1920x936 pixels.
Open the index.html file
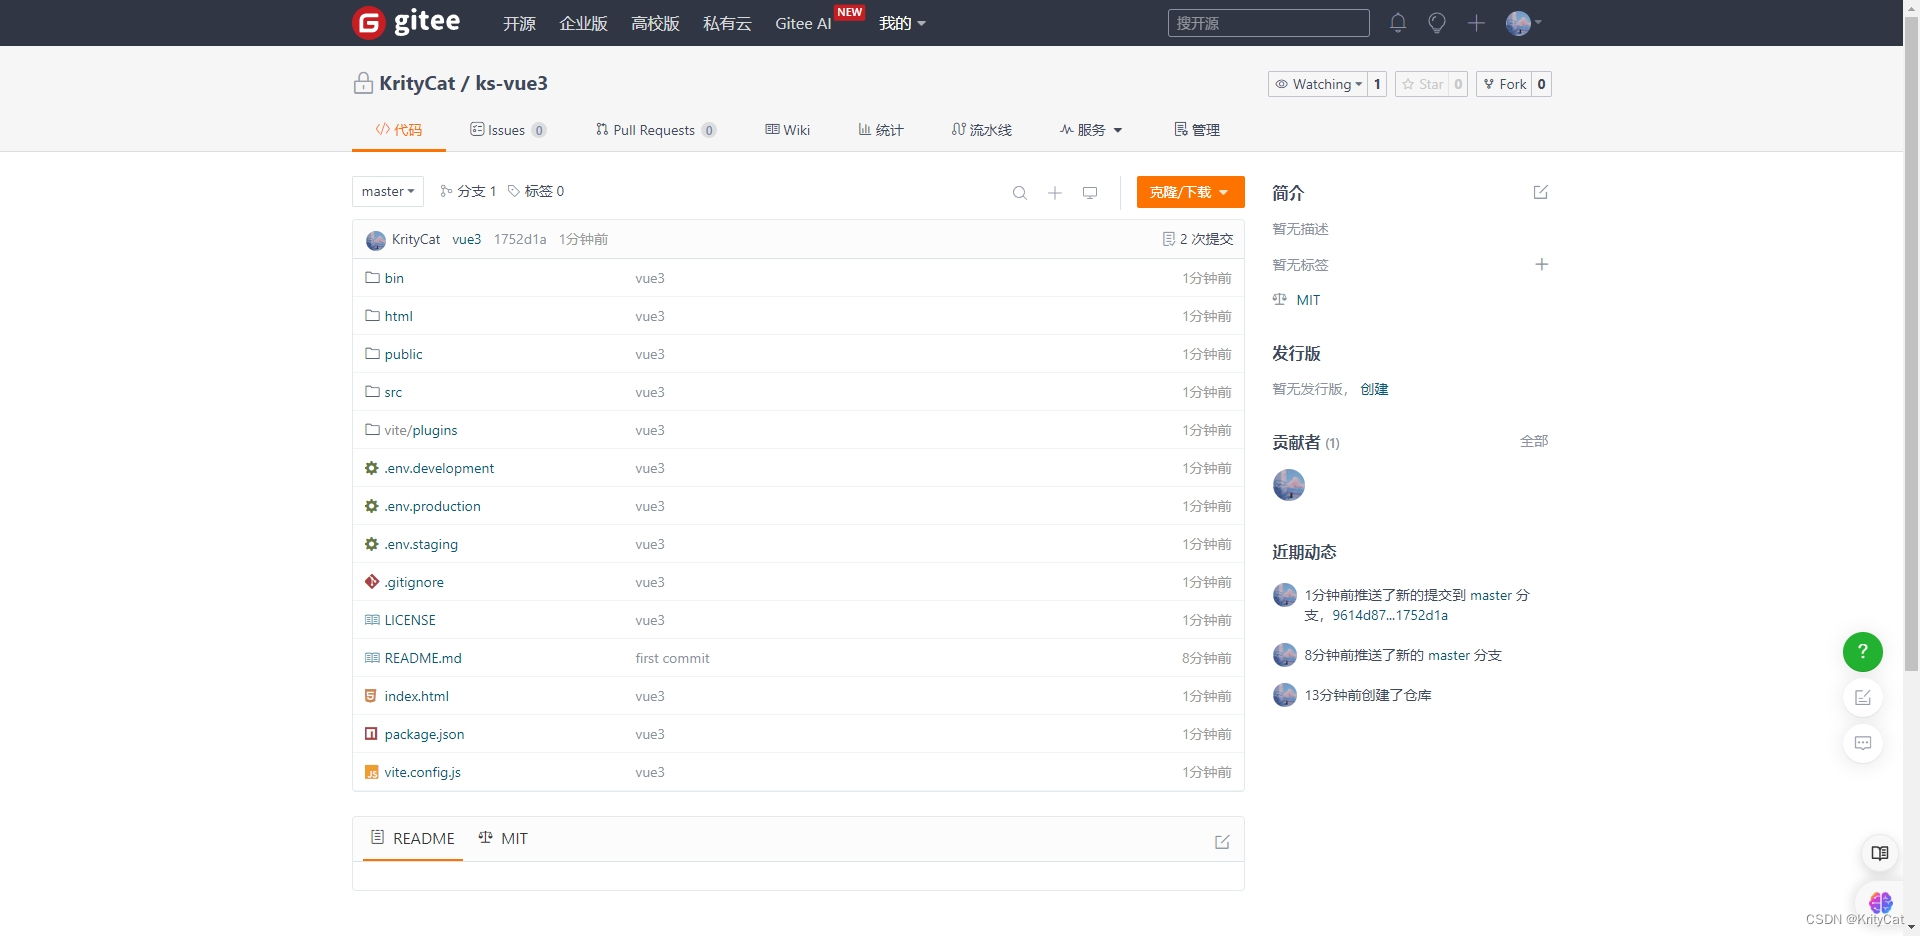[416, 696]
